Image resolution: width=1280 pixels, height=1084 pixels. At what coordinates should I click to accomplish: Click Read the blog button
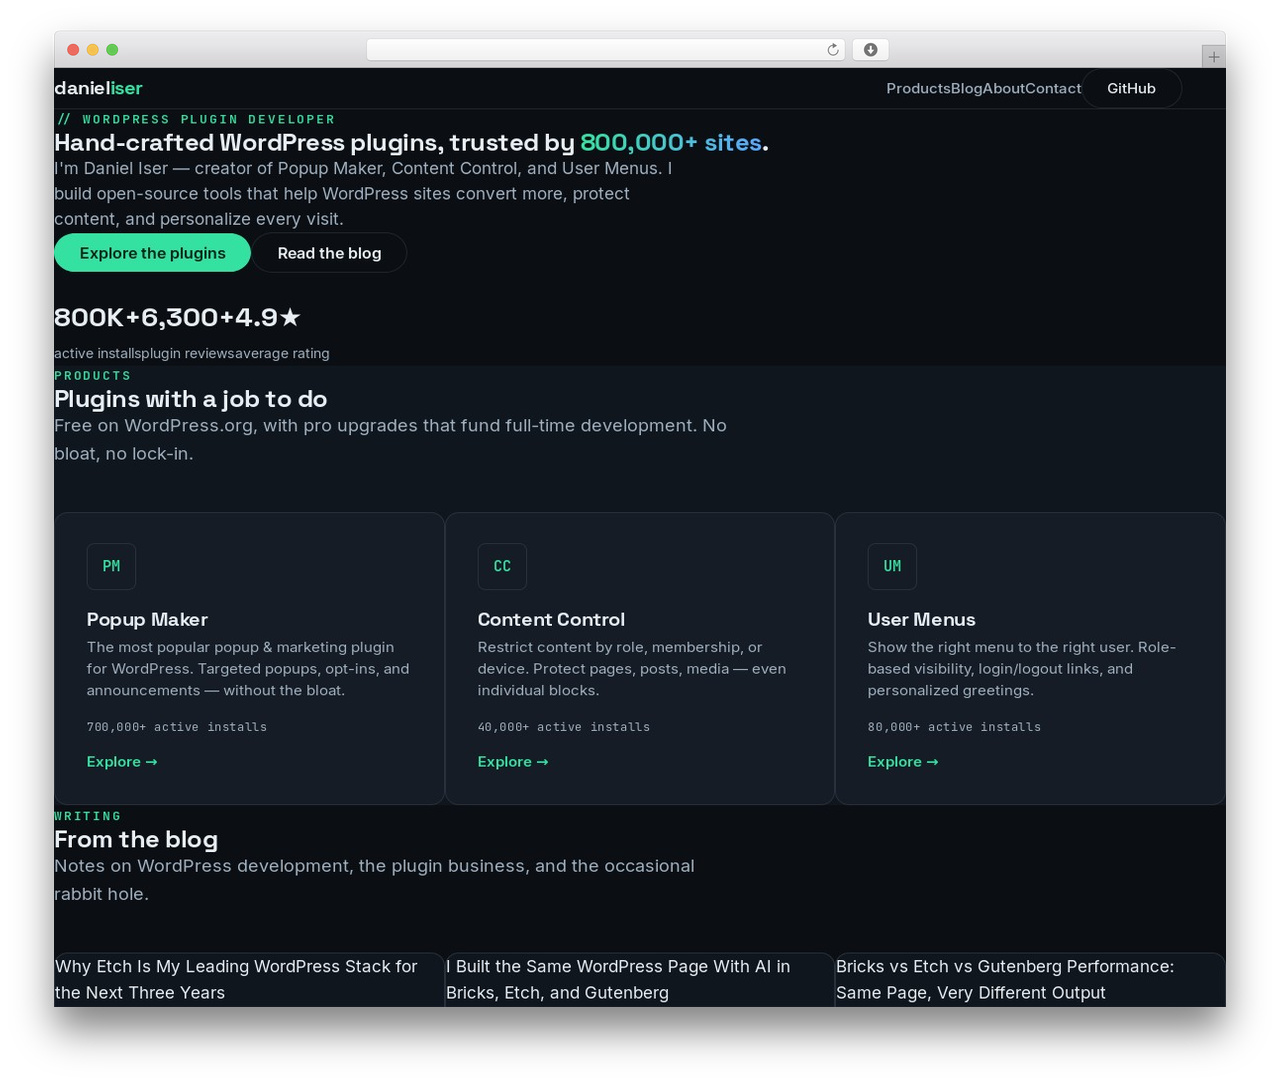coord(329,253)
